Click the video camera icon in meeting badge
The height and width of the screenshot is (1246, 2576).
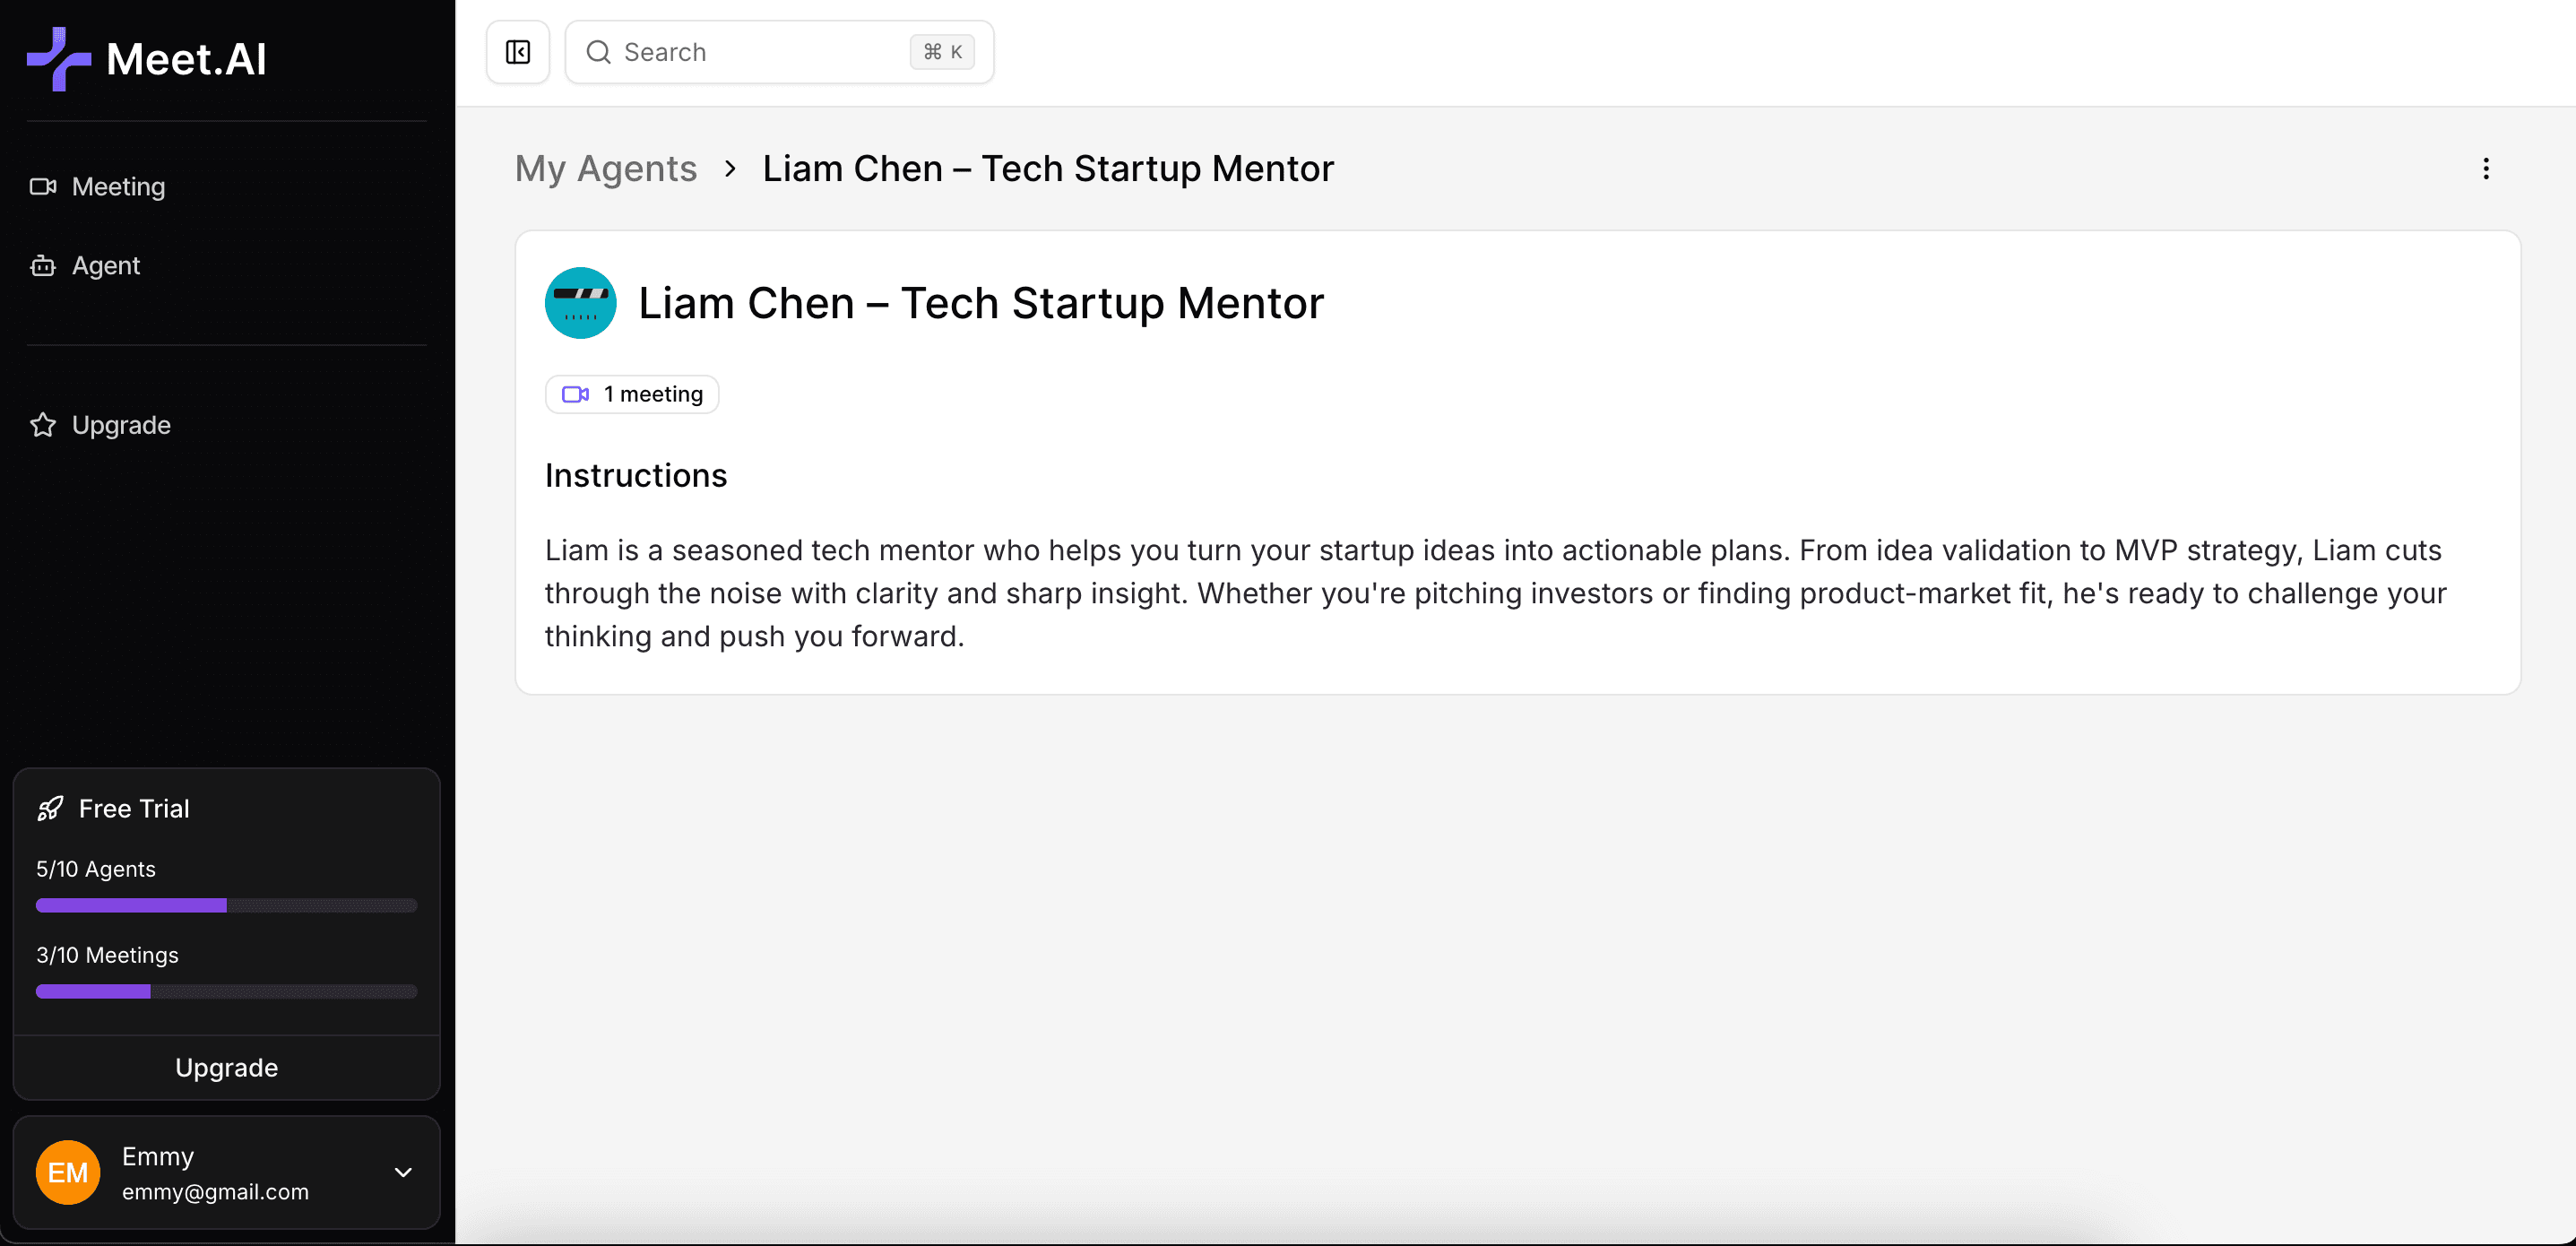pyautogui.click(x=575, y=394)
